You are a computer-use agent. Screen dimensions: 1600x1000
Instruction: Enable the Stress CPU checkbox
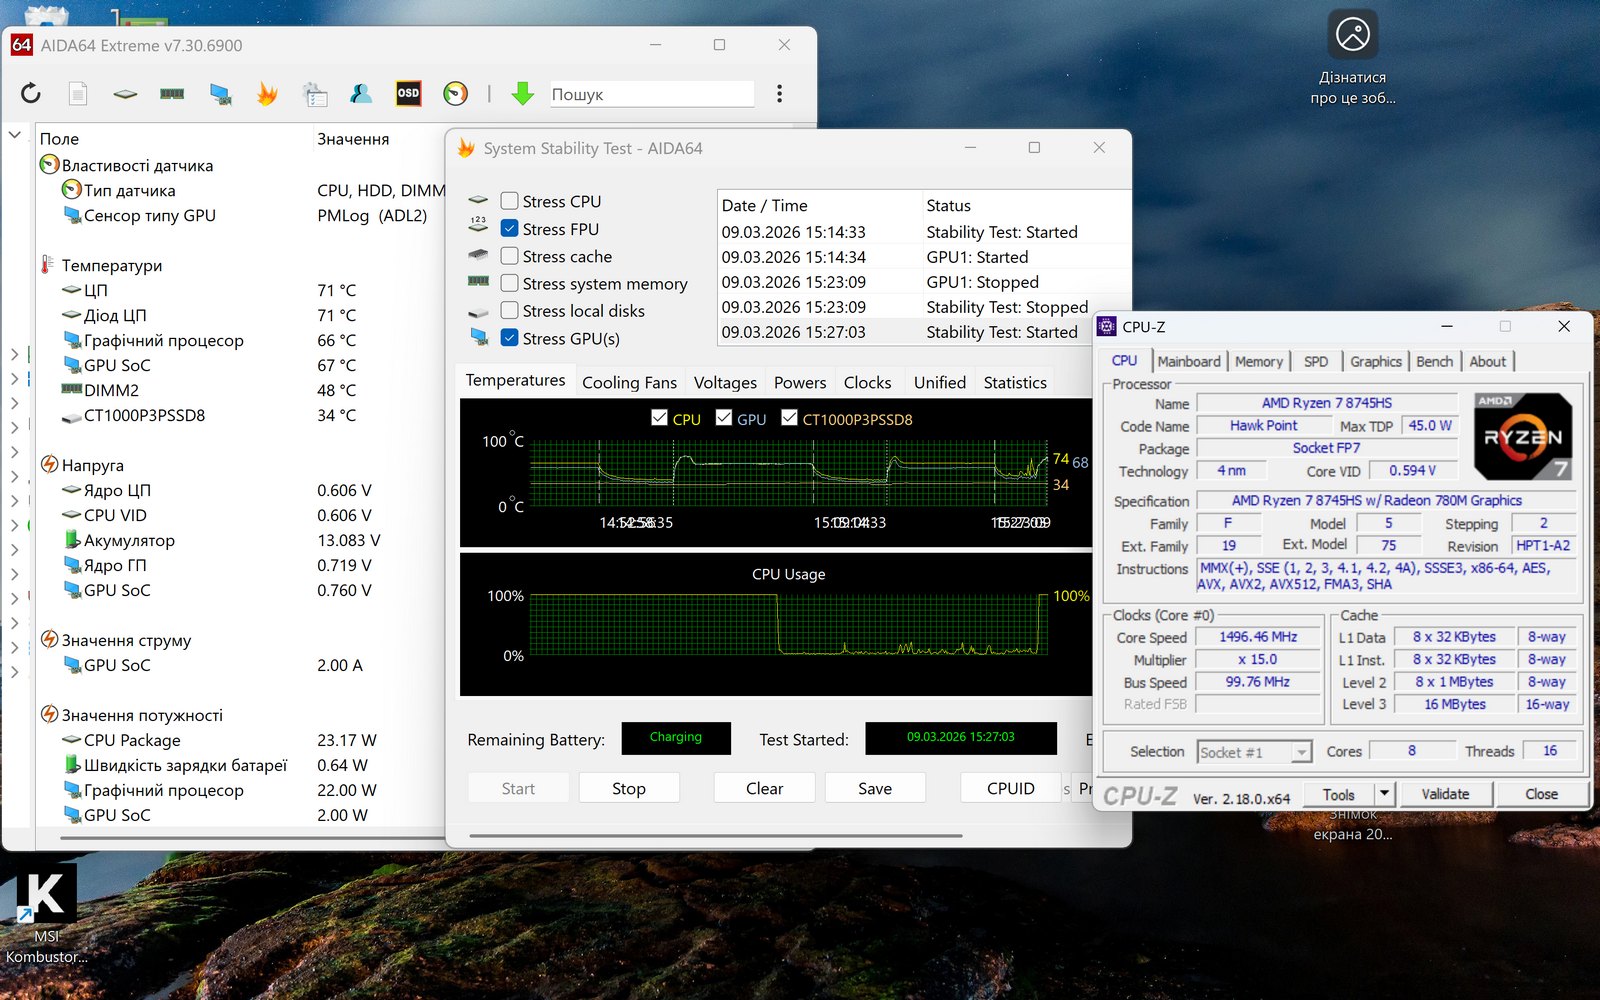point(510,201)
